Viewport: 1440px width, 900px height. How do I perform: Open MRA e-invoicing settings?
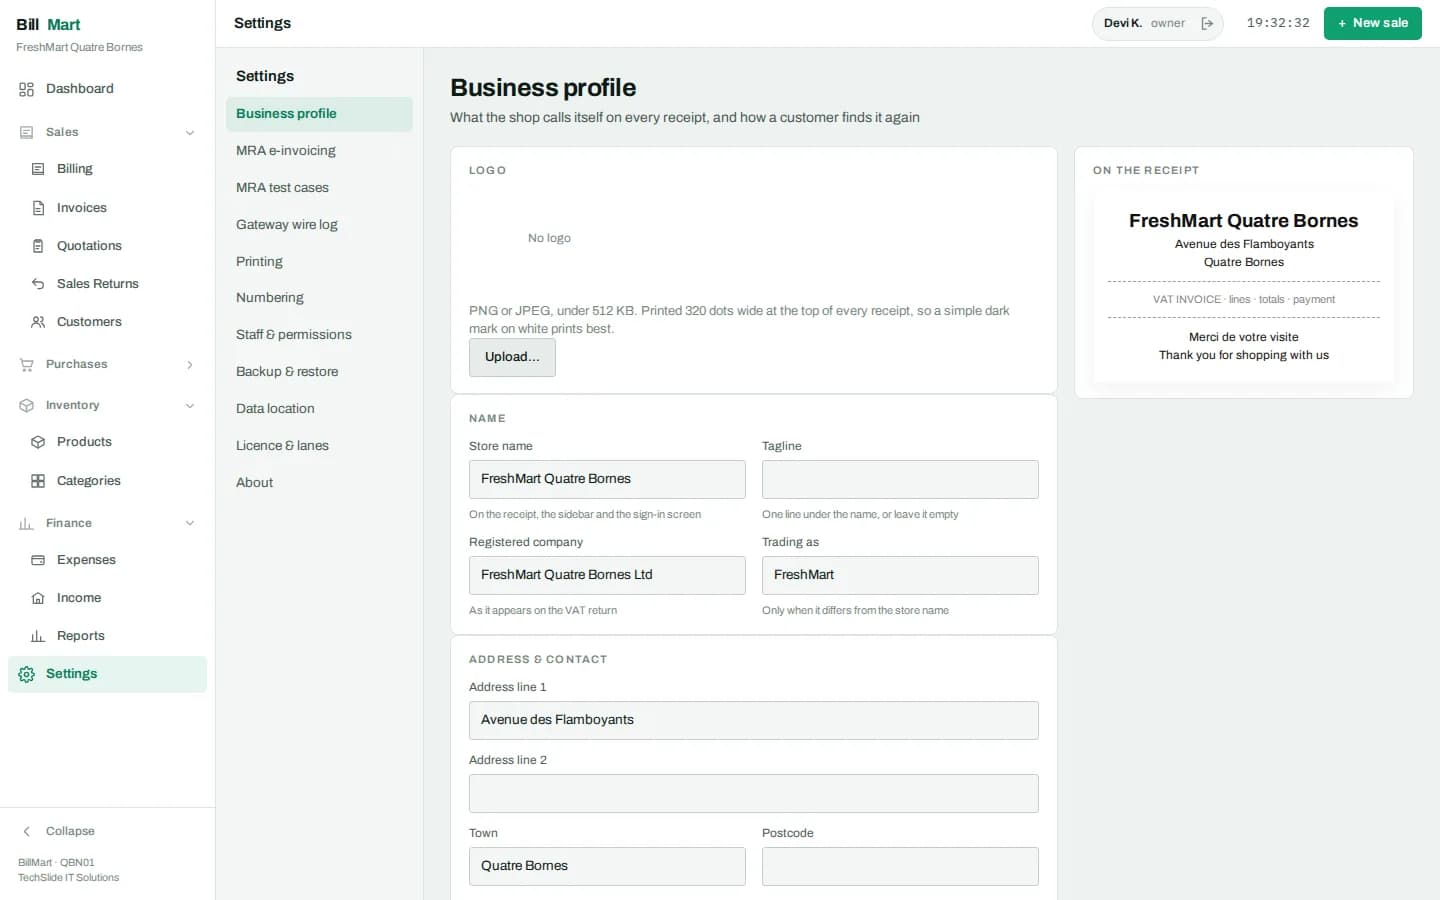[319, 151]
